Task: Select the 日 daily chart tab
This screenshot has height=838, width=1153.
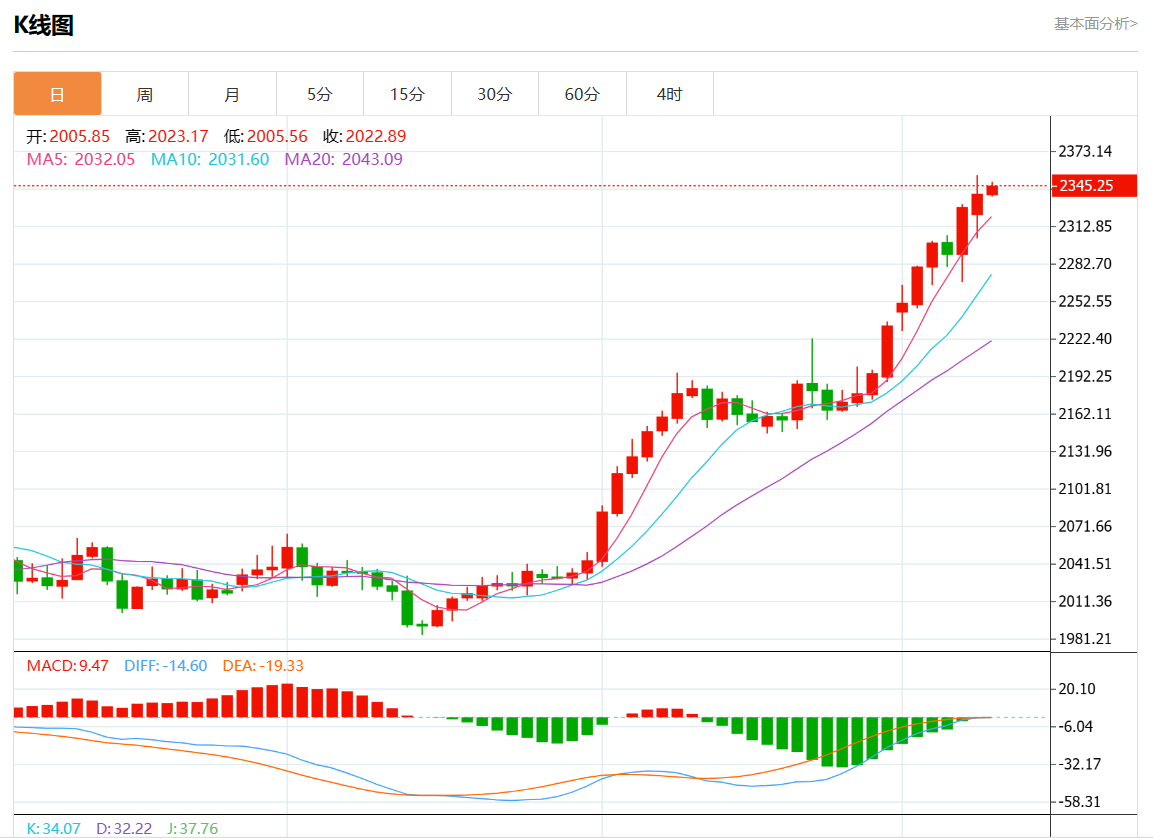Action: [57, 94]
